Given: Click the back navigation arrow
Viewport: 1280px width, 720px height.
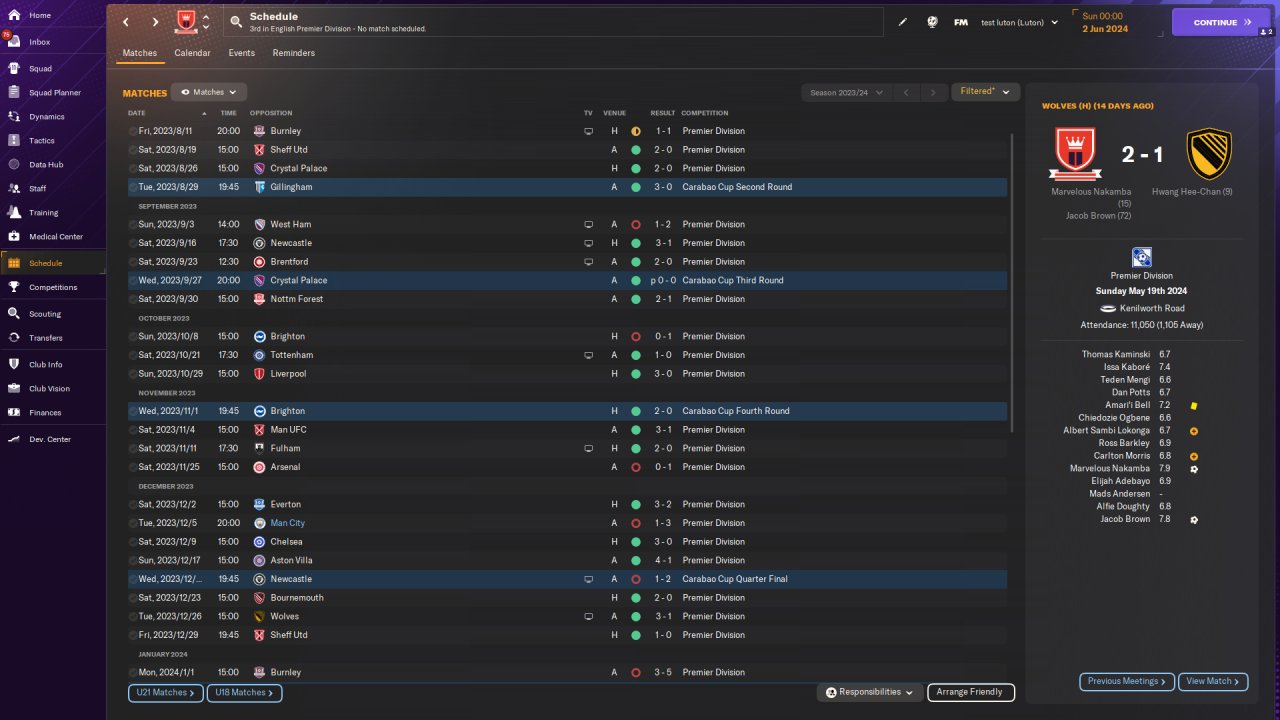Looking at the screenshot, I should [x=125, y=22].
